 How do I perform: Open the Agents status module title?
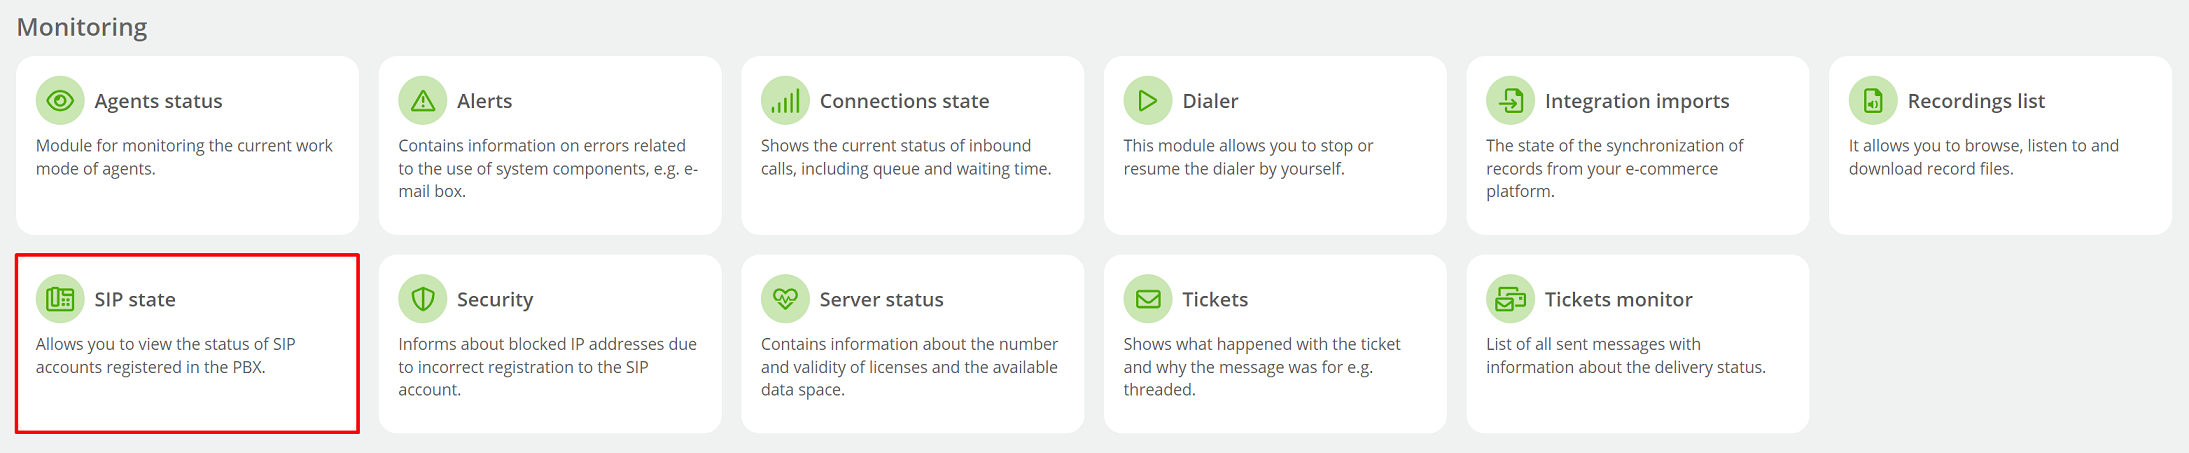(158, 101)
